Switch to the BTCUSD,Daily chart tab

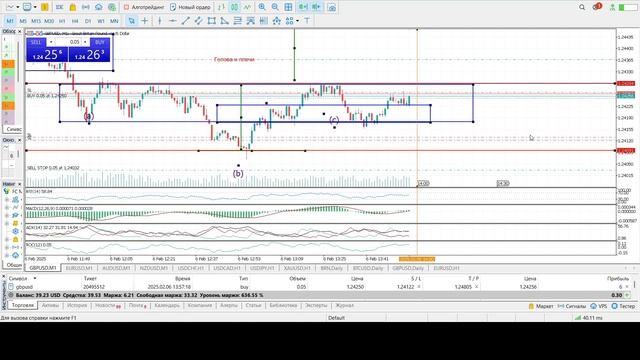point(368,268)
